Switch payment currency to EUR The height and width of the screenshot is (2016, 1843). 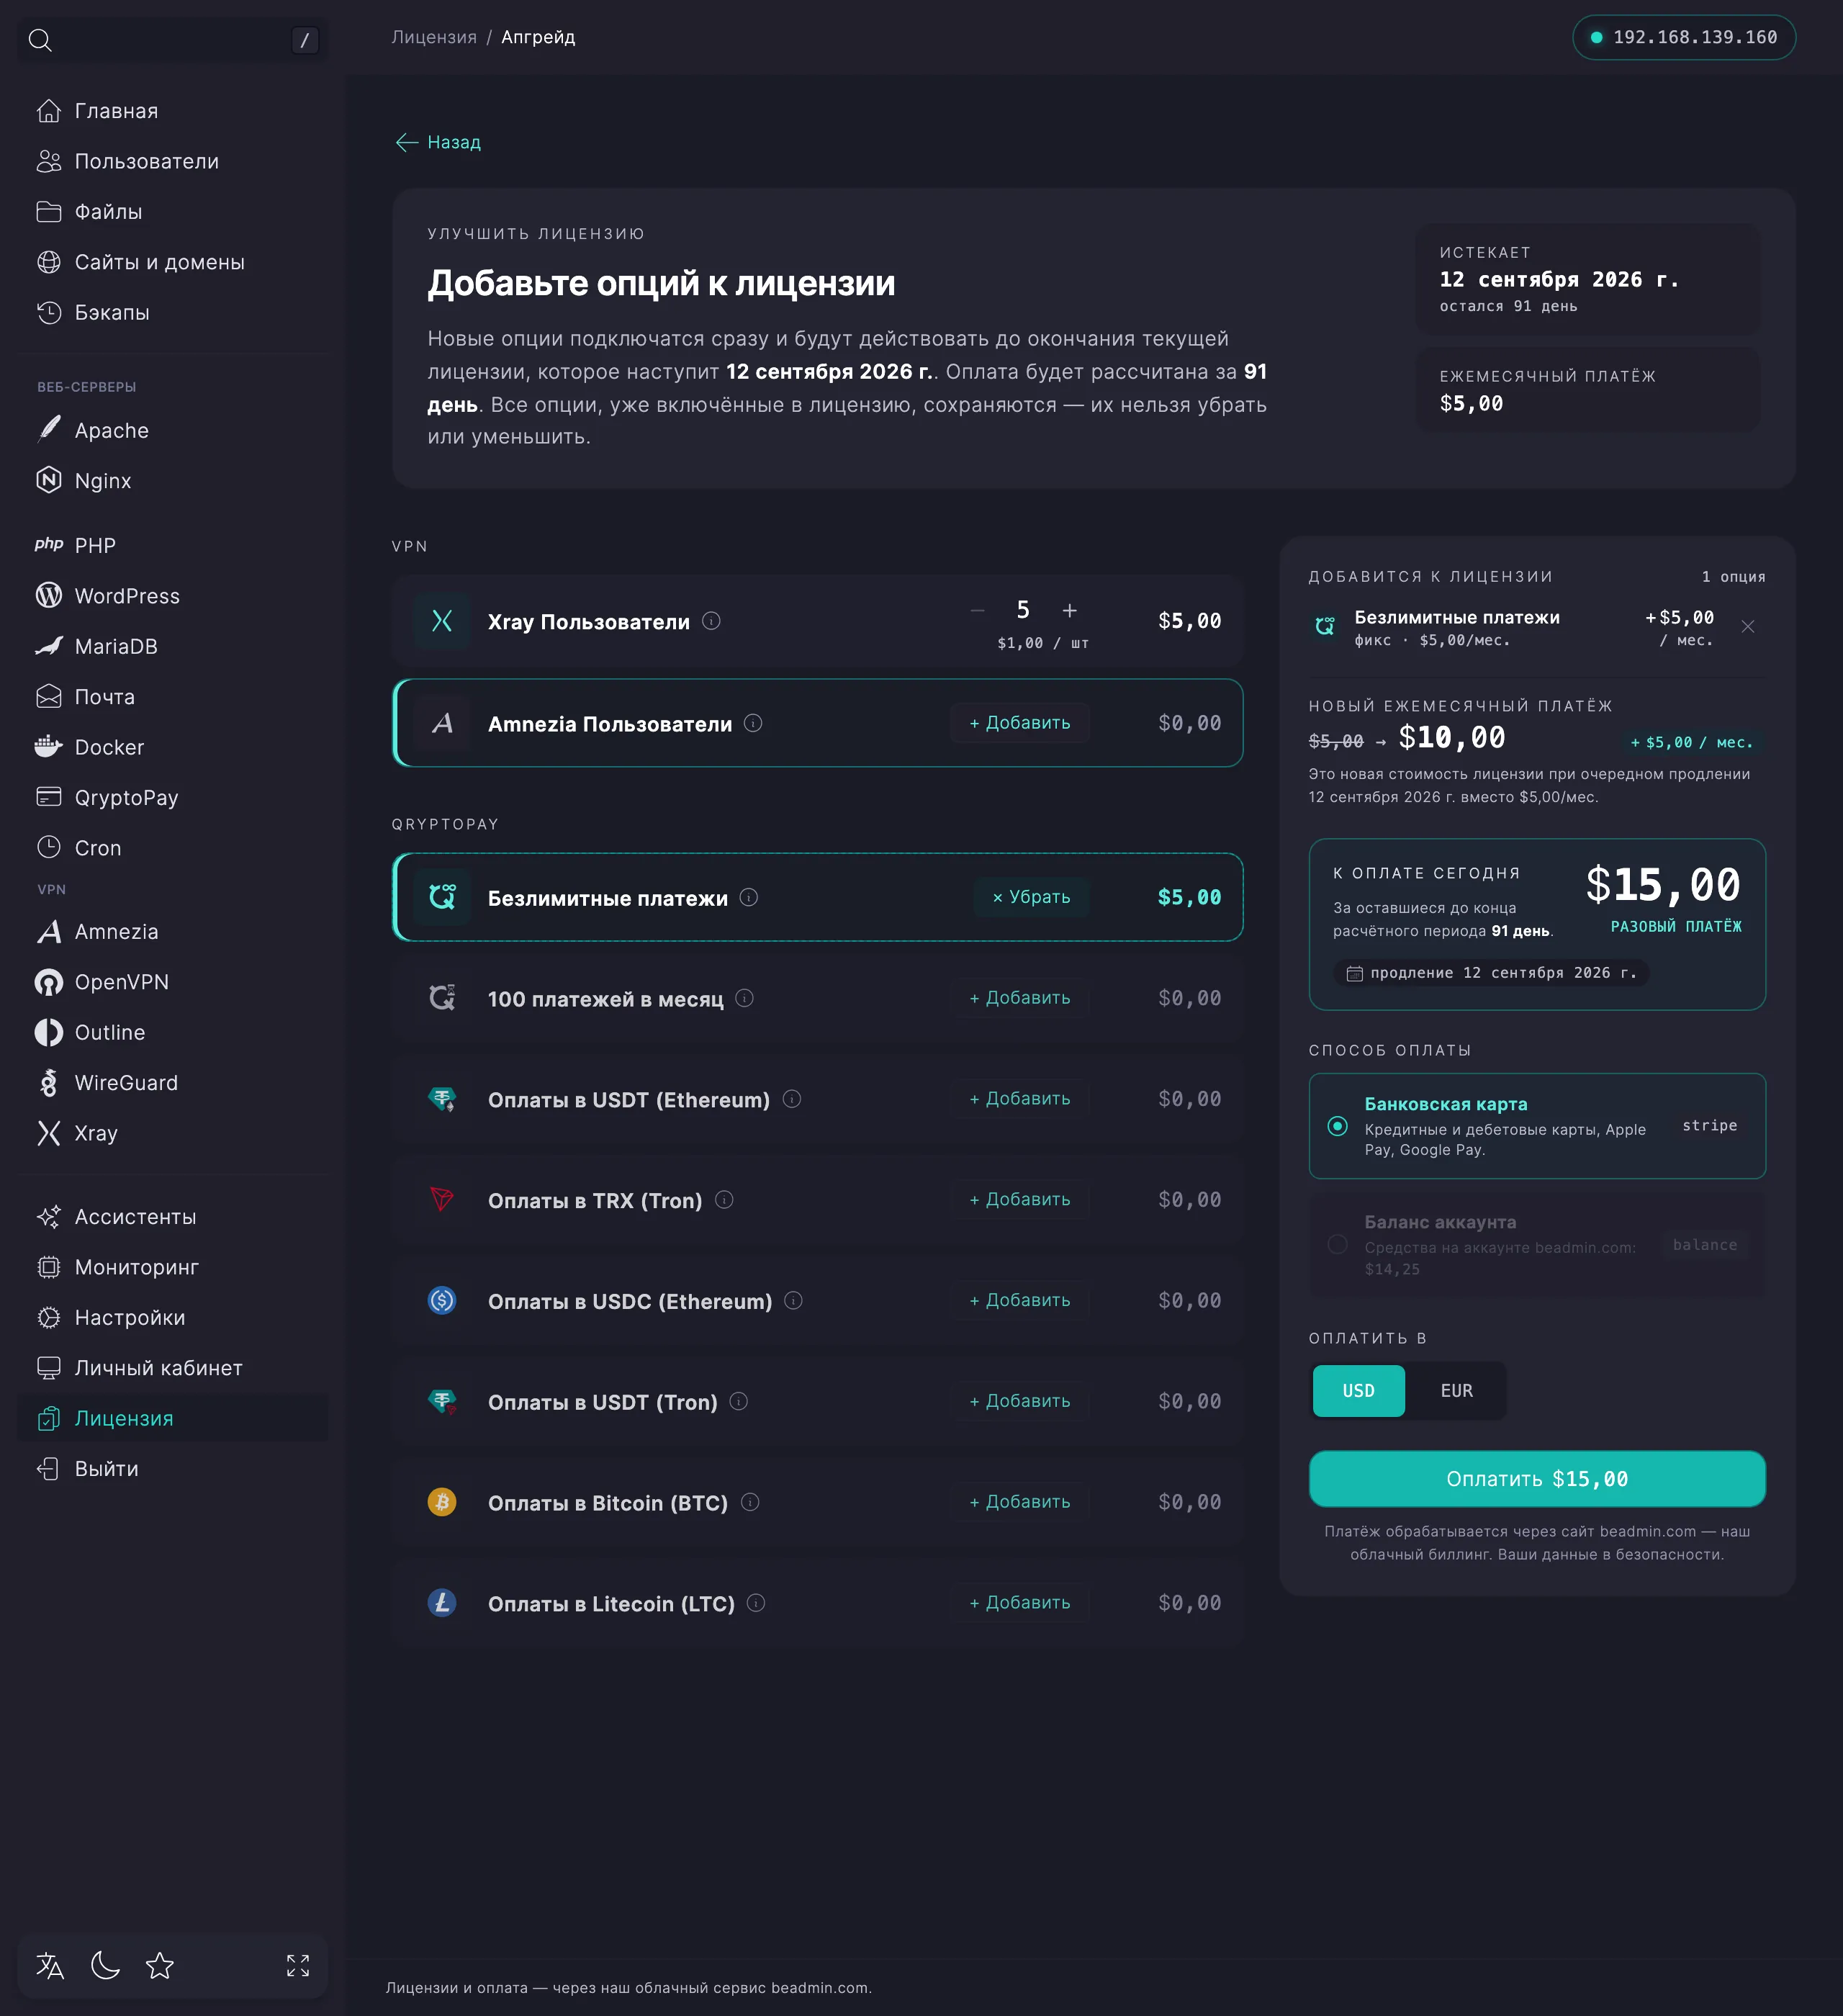pos(1456,1391)
